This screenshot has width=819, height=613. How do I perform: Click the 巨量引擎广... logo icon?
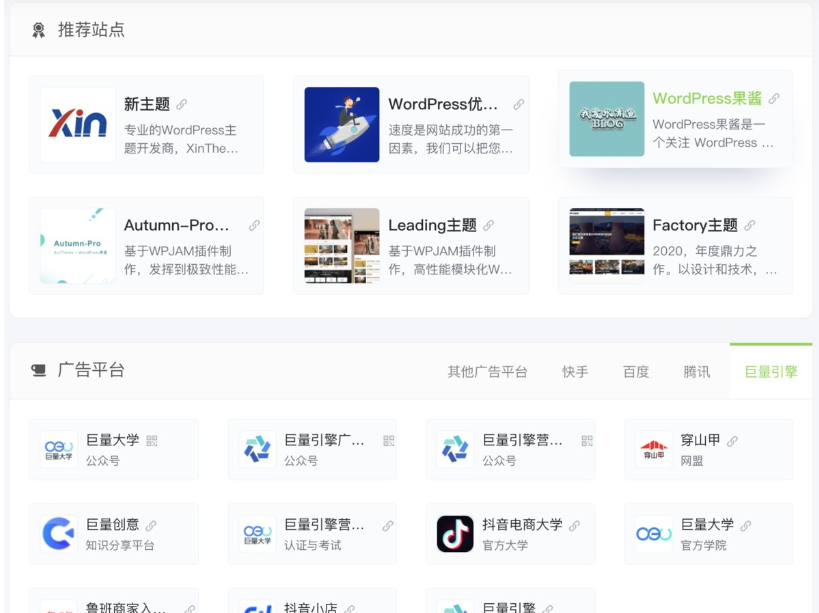257,449
